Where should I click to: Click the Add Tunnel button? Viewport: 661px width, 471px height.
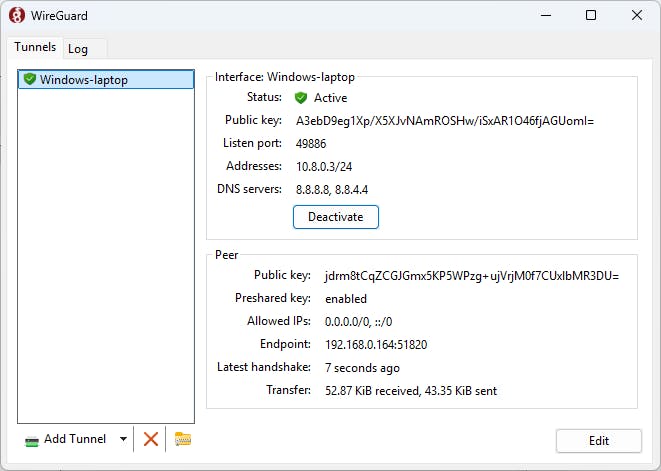tap(66, 439)
